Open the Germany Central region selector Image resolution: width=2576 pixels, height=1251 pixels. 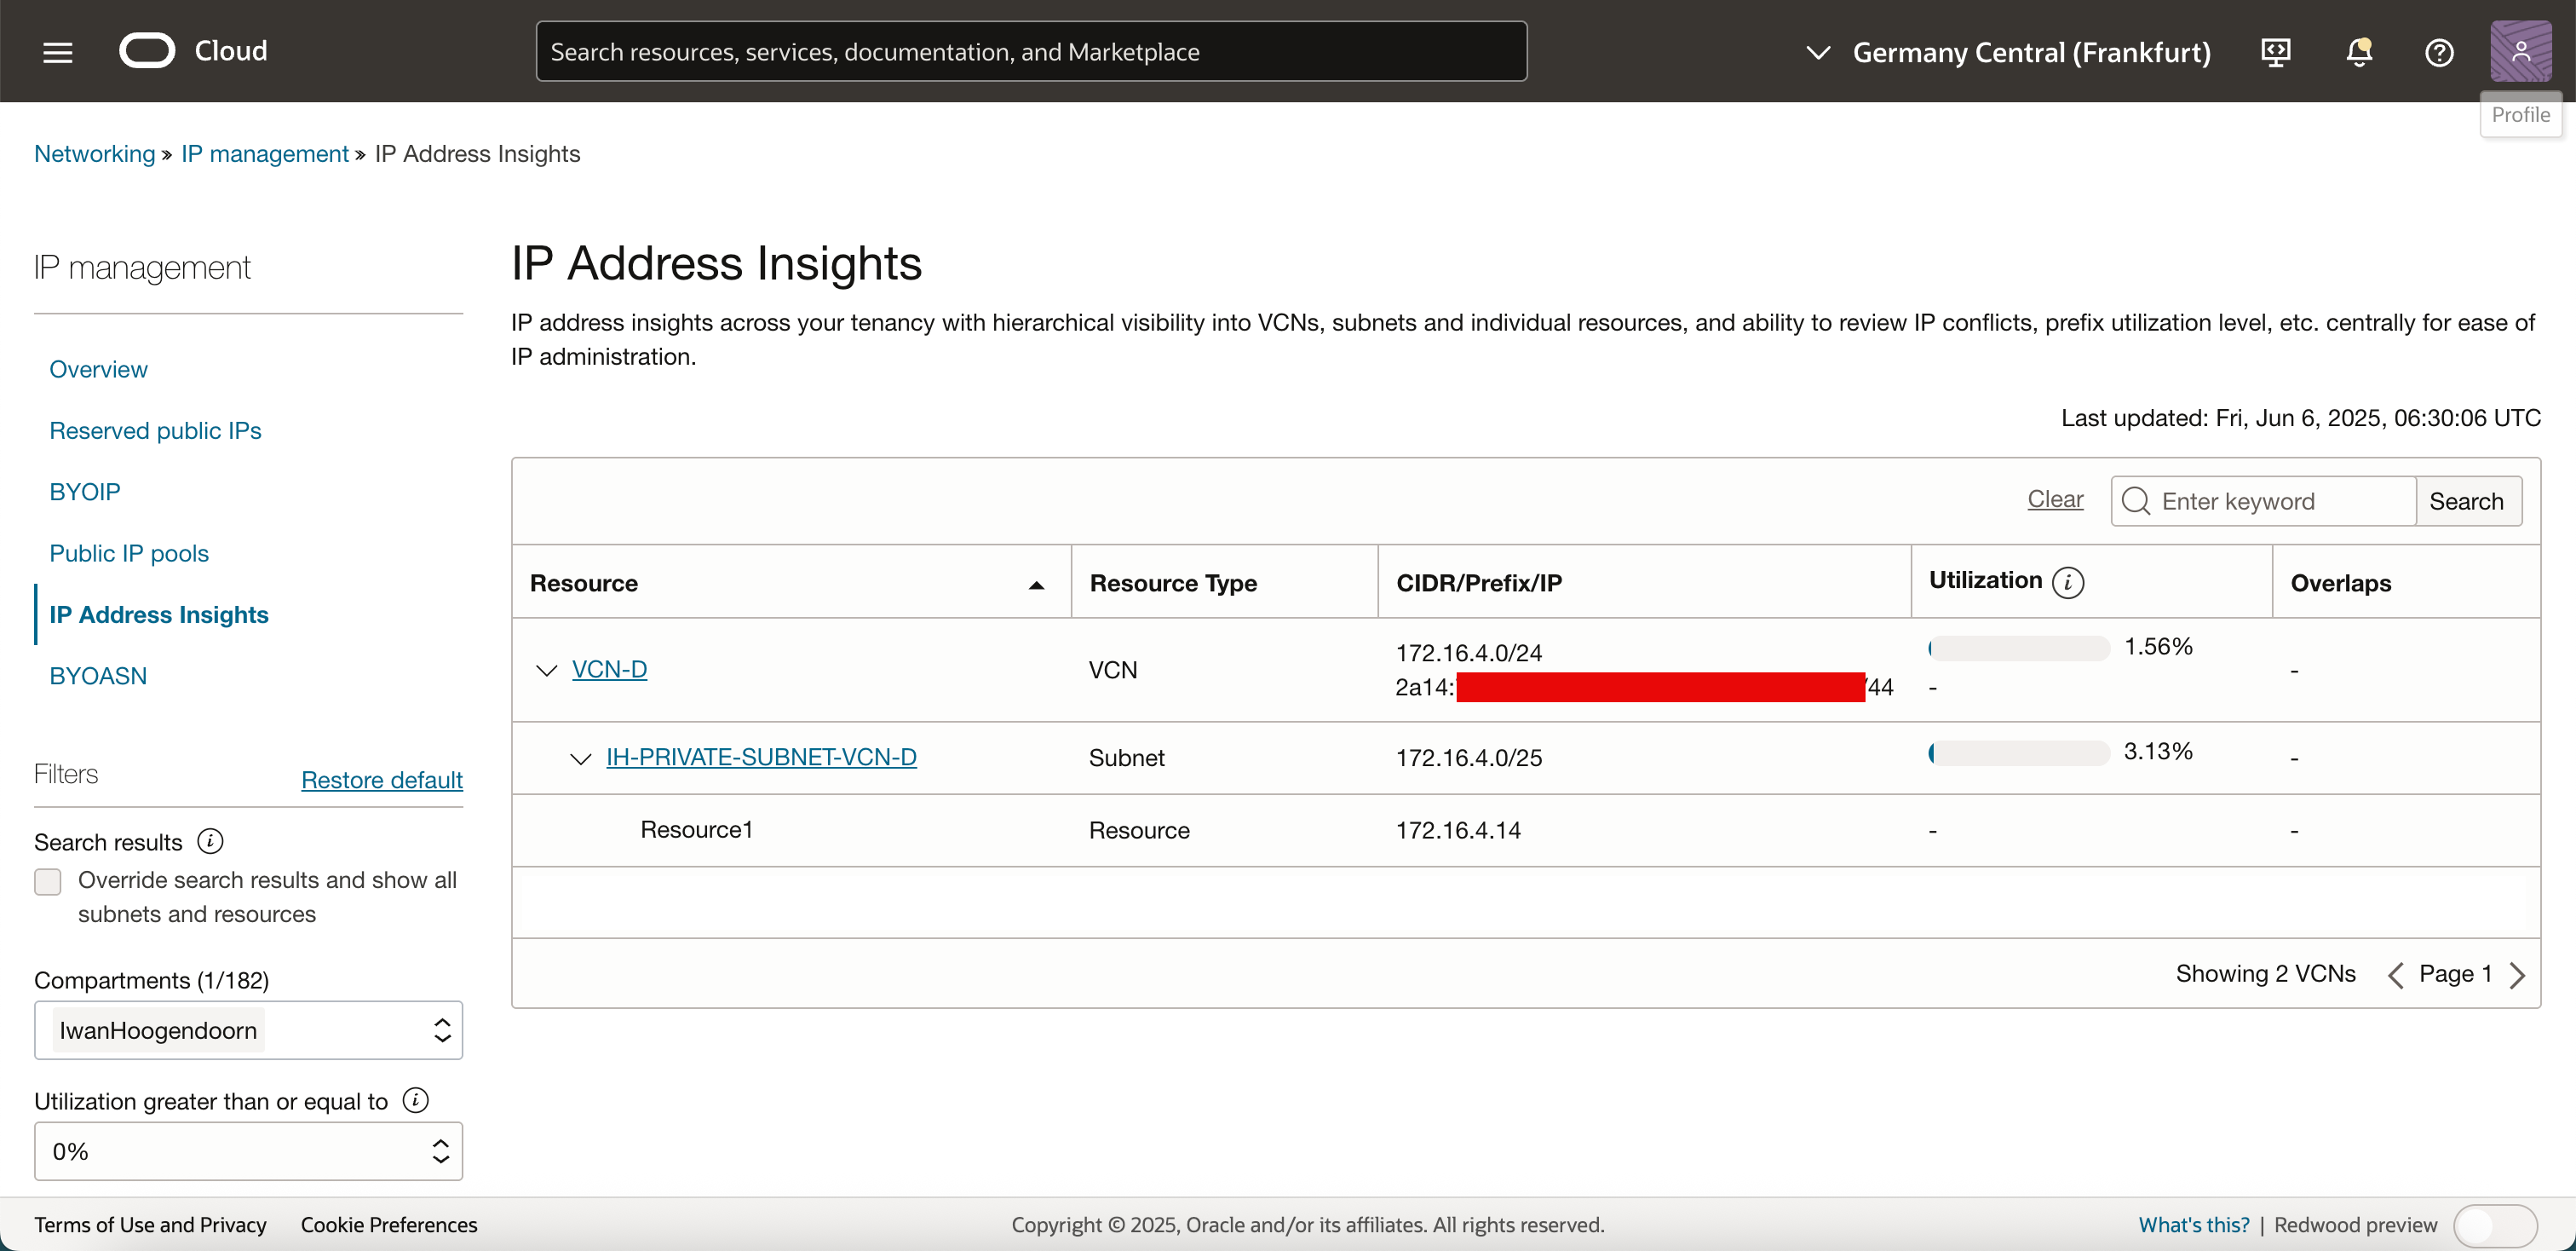[2010, 52]
